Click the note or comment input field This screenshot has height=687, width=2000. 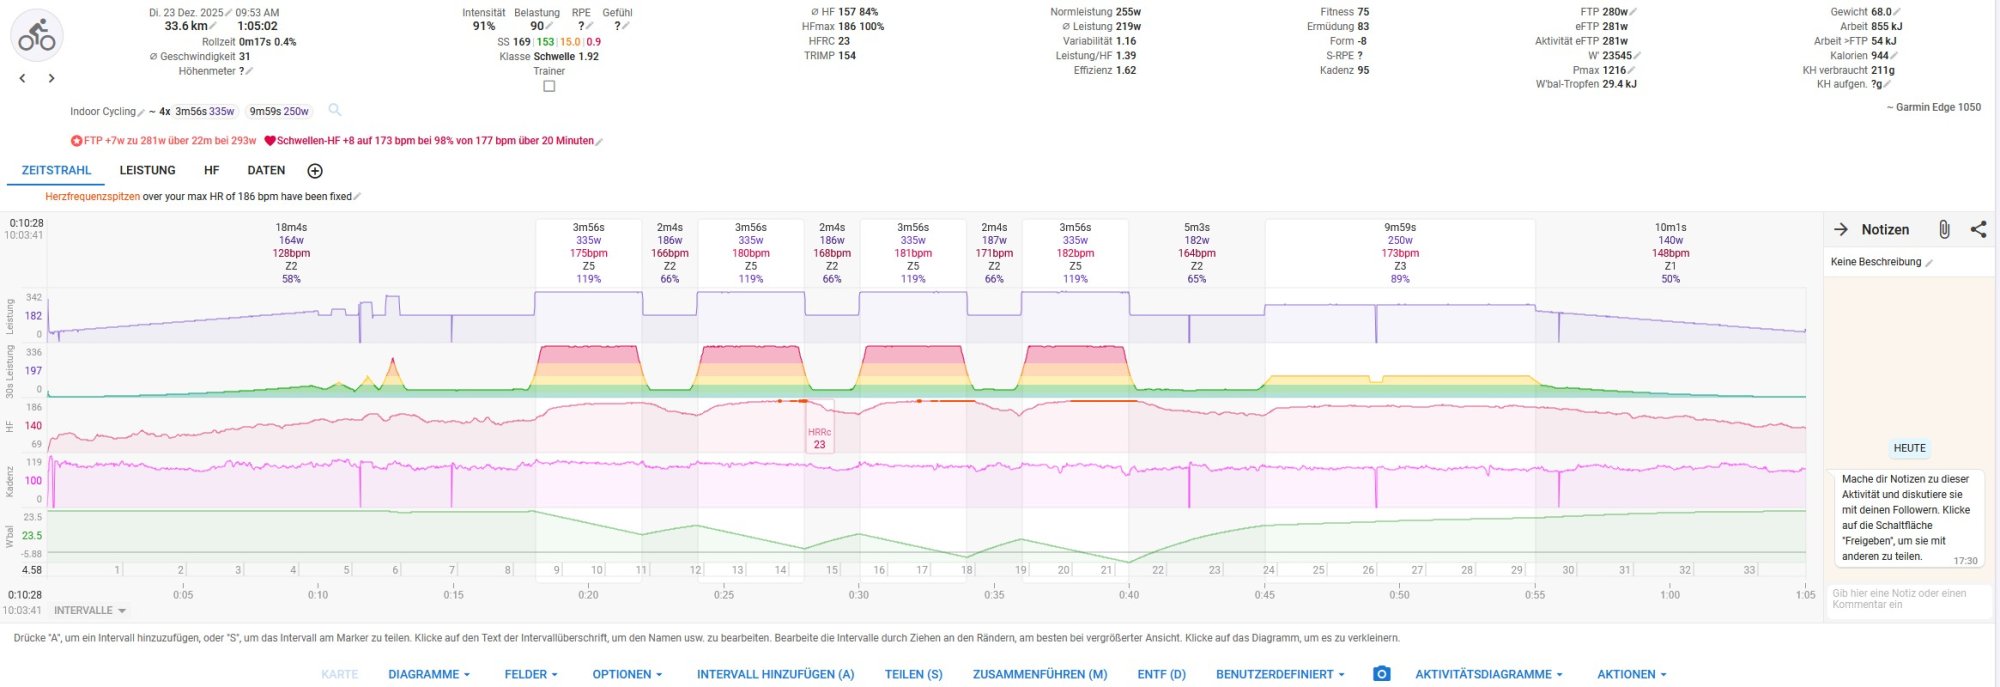coord(1906,599)
